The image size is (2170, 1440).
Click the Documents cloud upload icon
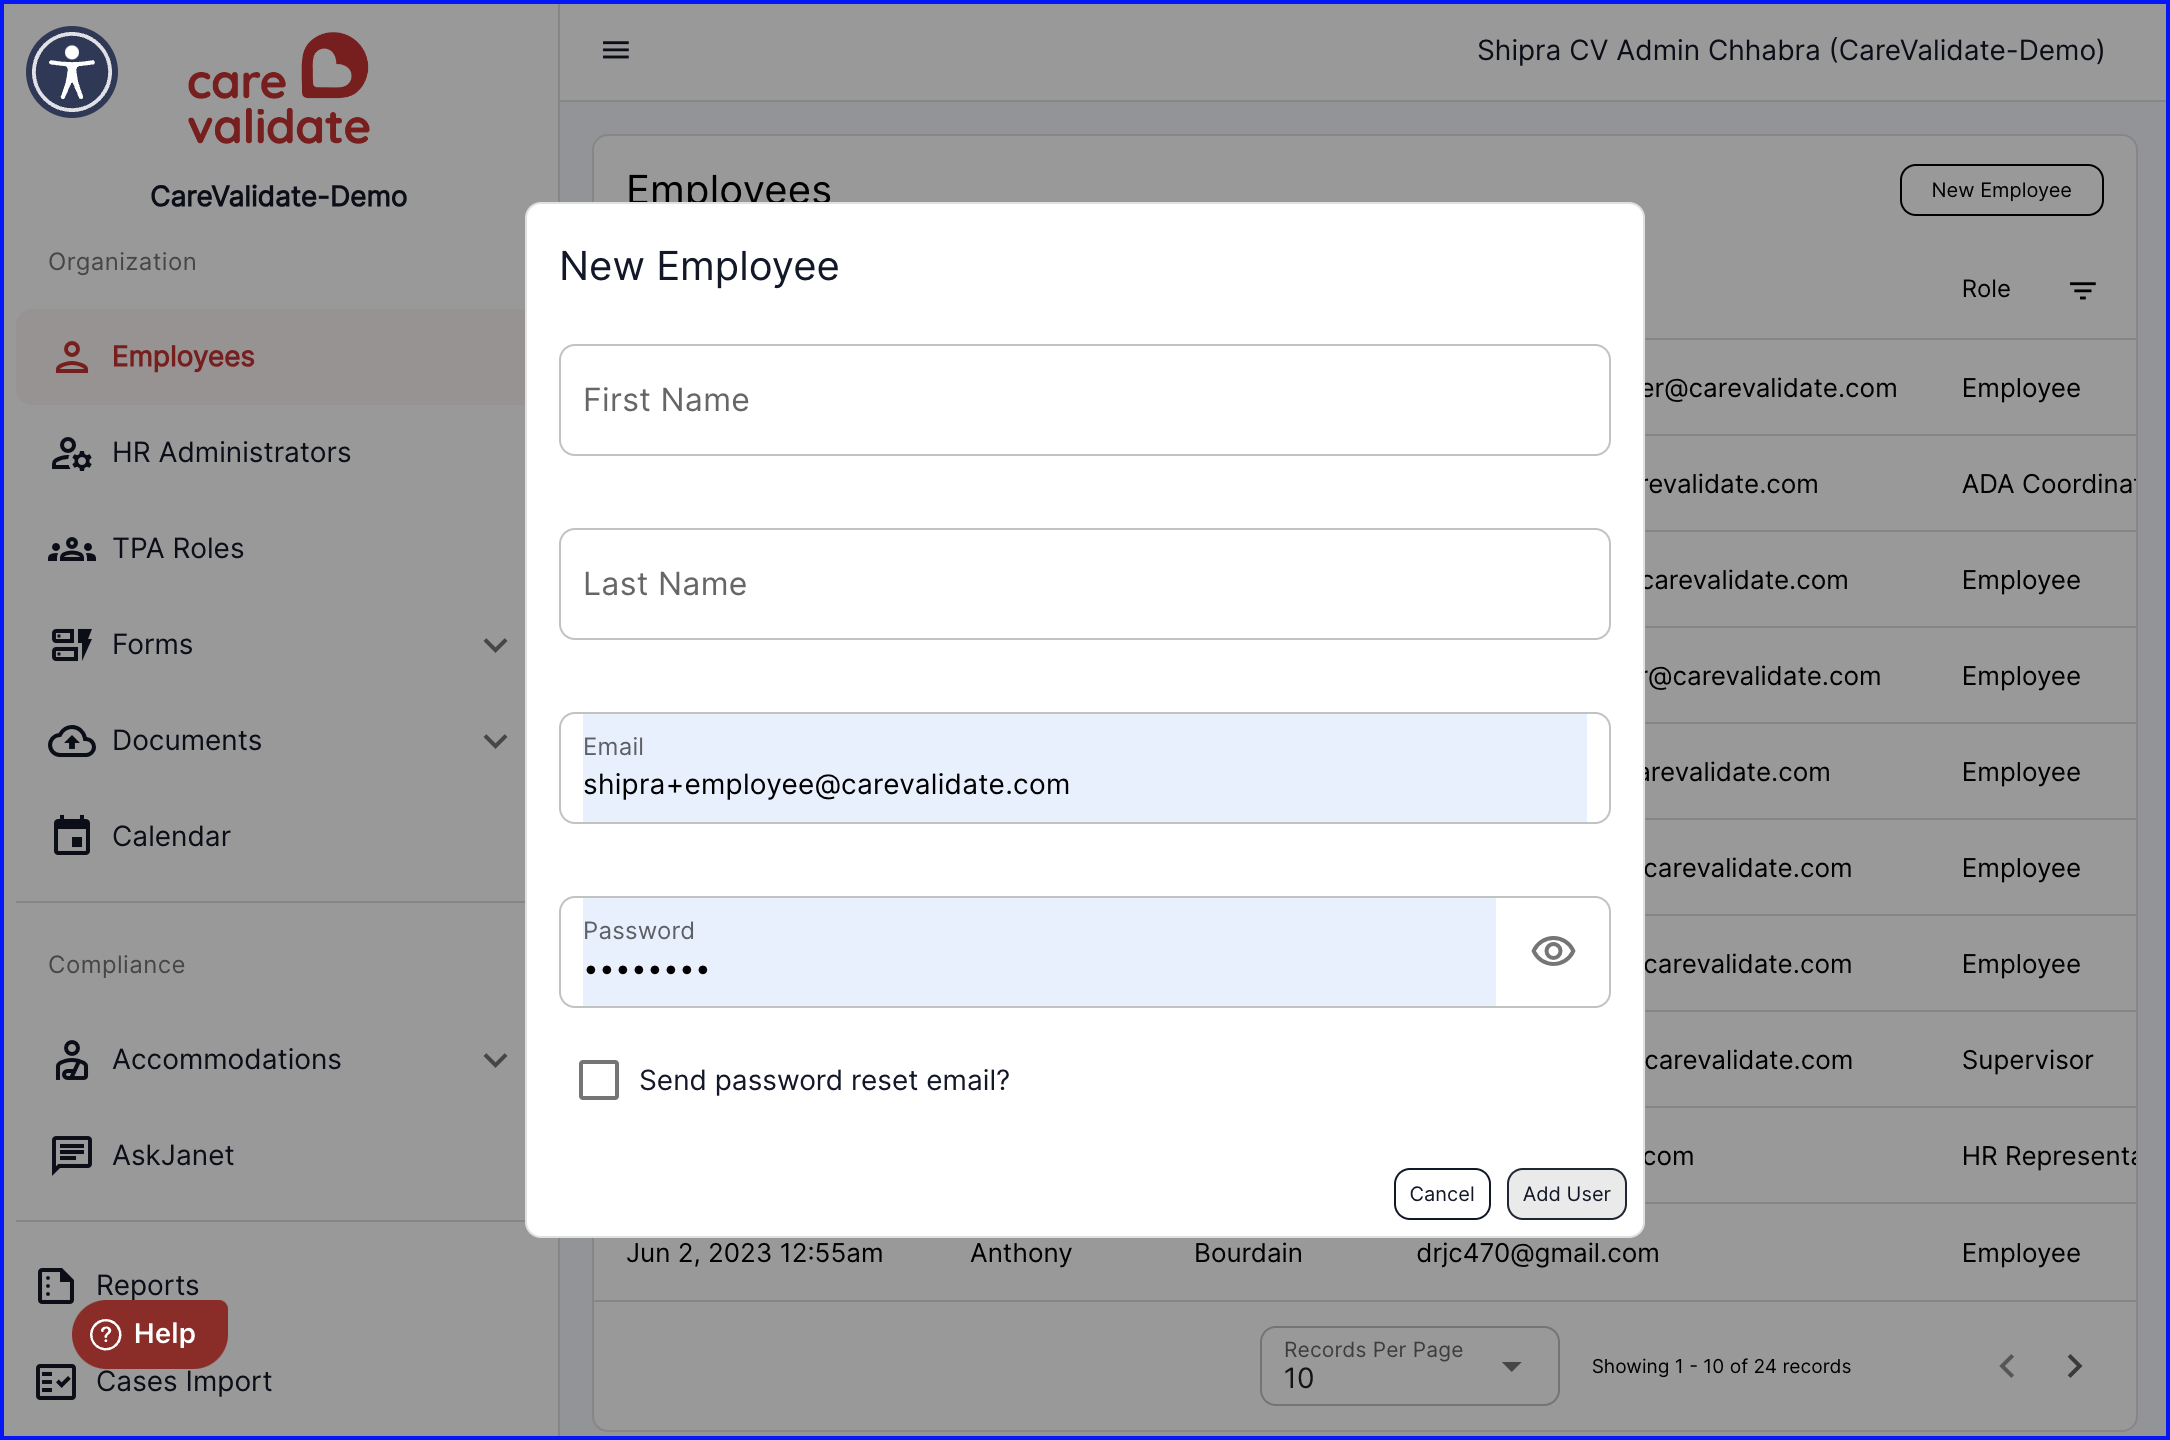pos(72,741)
